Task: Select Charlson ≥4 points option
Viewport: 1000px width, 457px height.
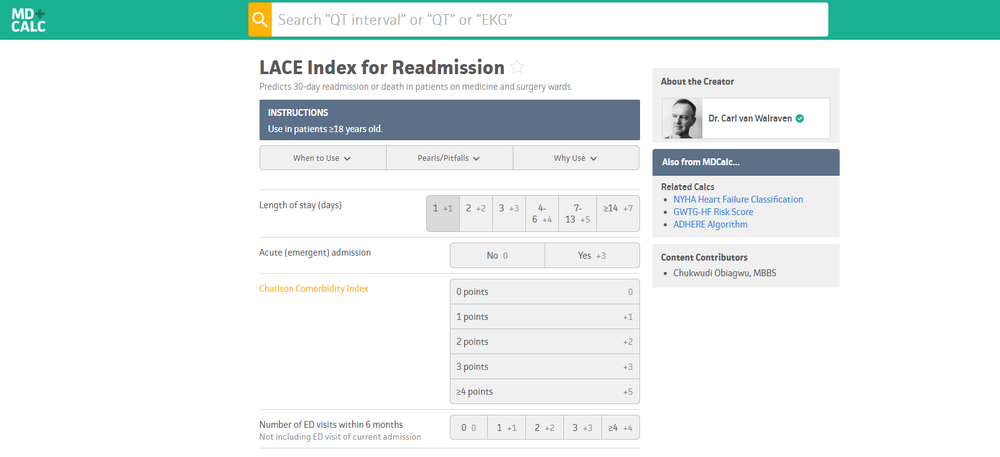Action: [x=545, y=391]
